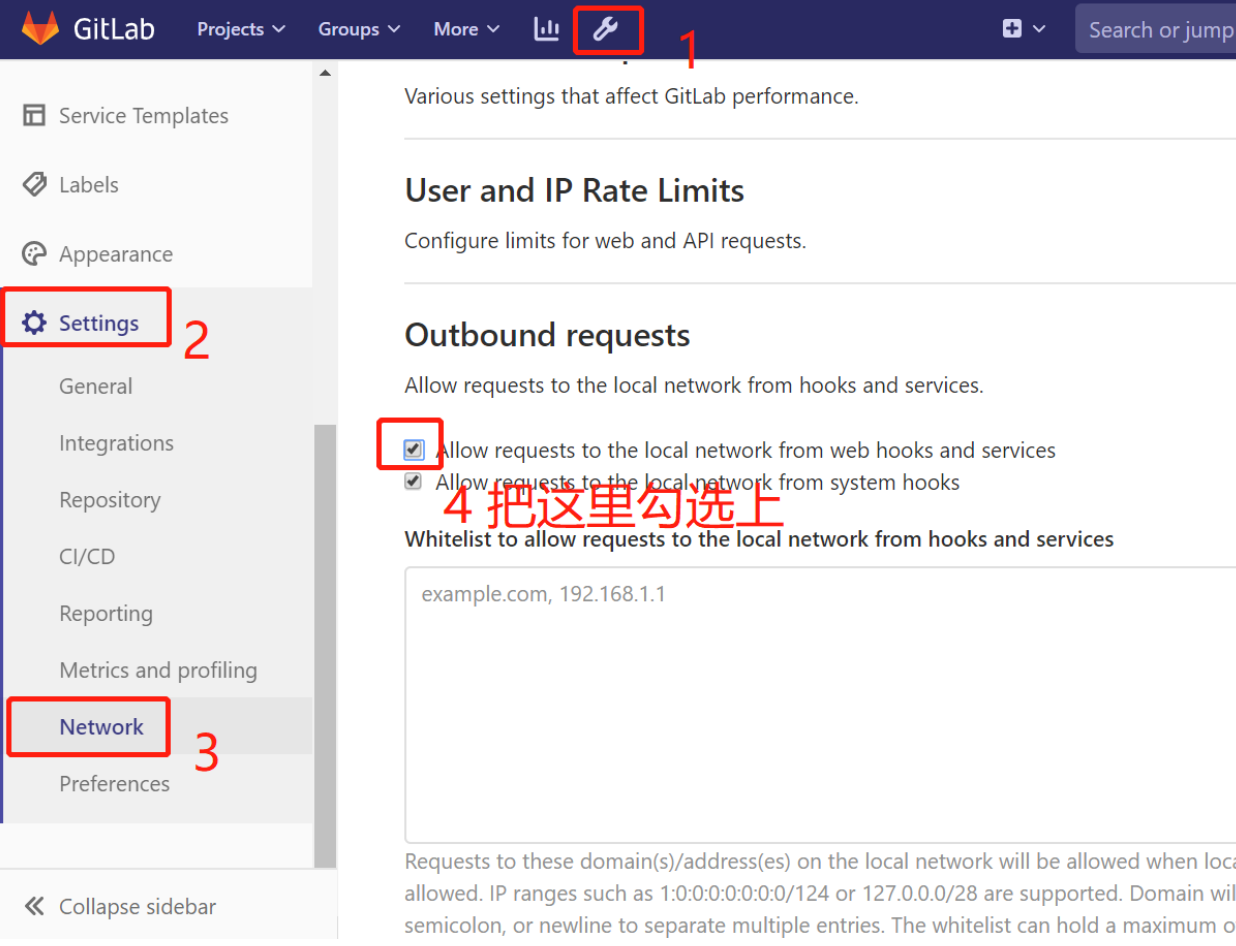Open Metrics and profiling settings
The height and width of the screenshot is (946, 1236).
[158, 670]
